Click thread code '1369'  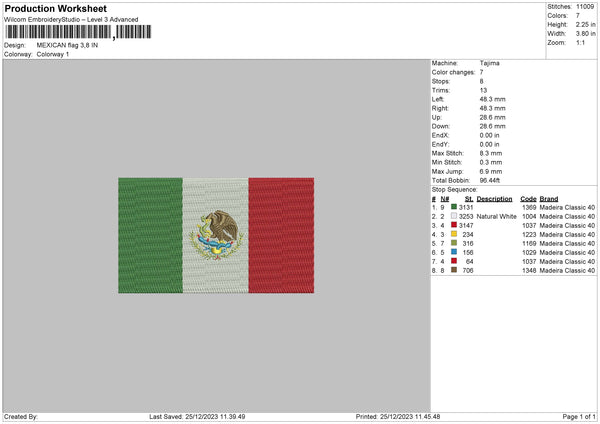[529, 207]
